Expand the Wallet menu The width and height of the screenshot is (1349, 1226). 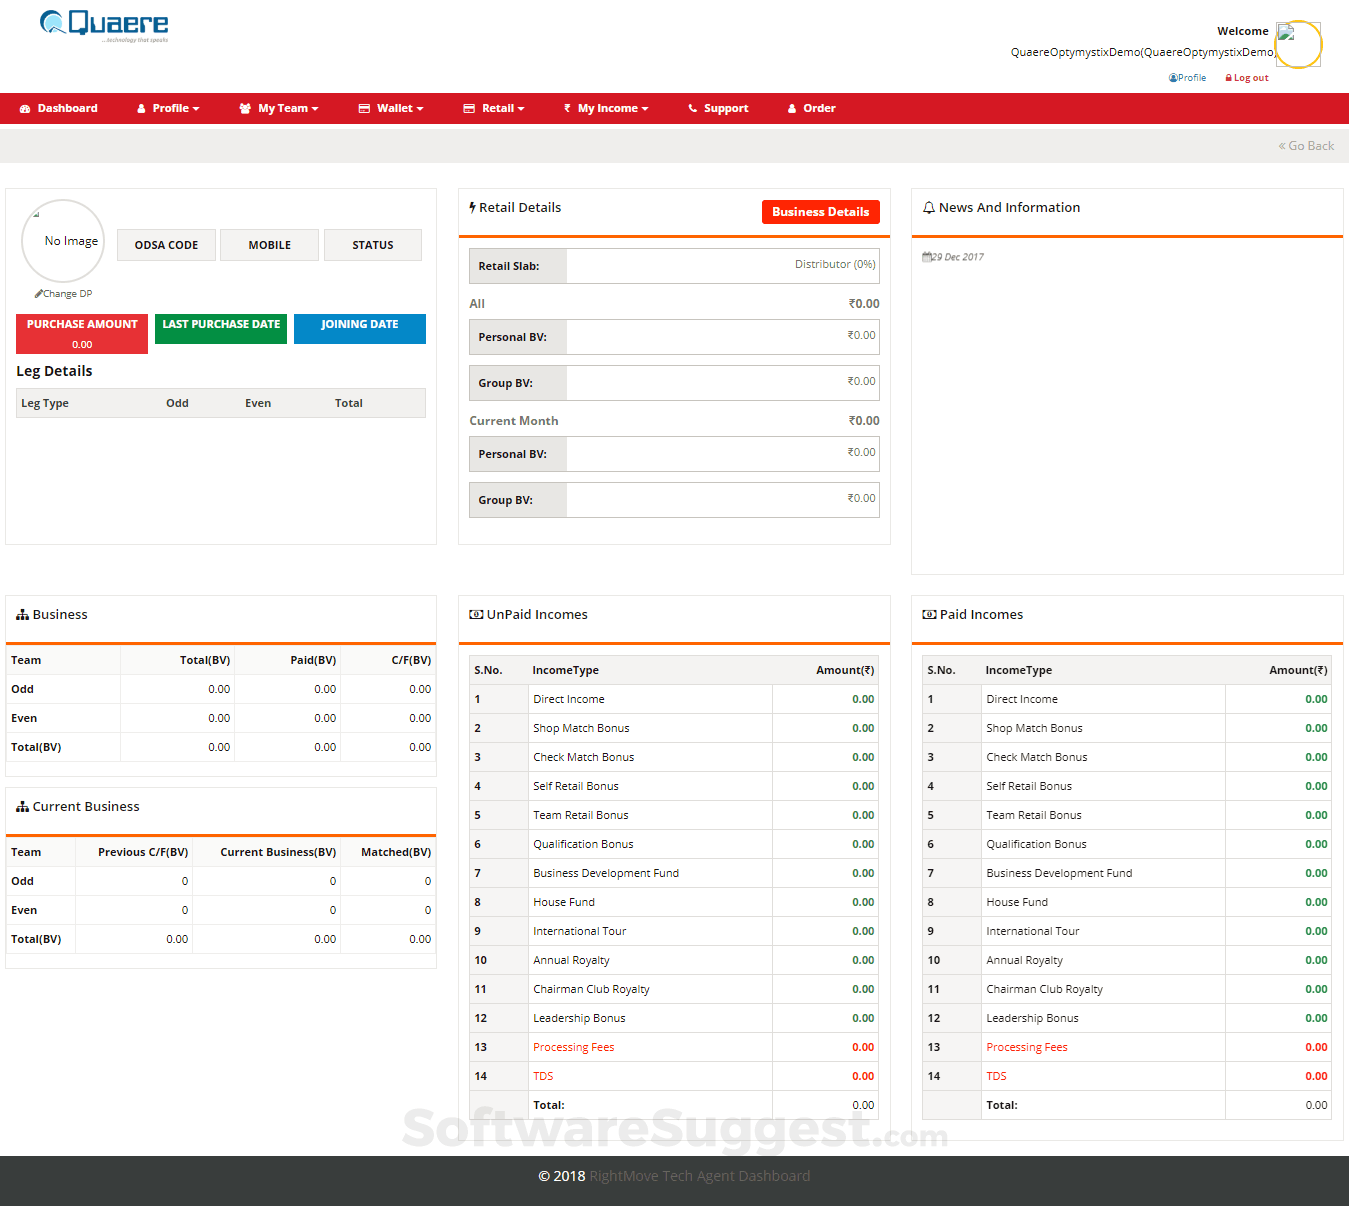(391, 109)
